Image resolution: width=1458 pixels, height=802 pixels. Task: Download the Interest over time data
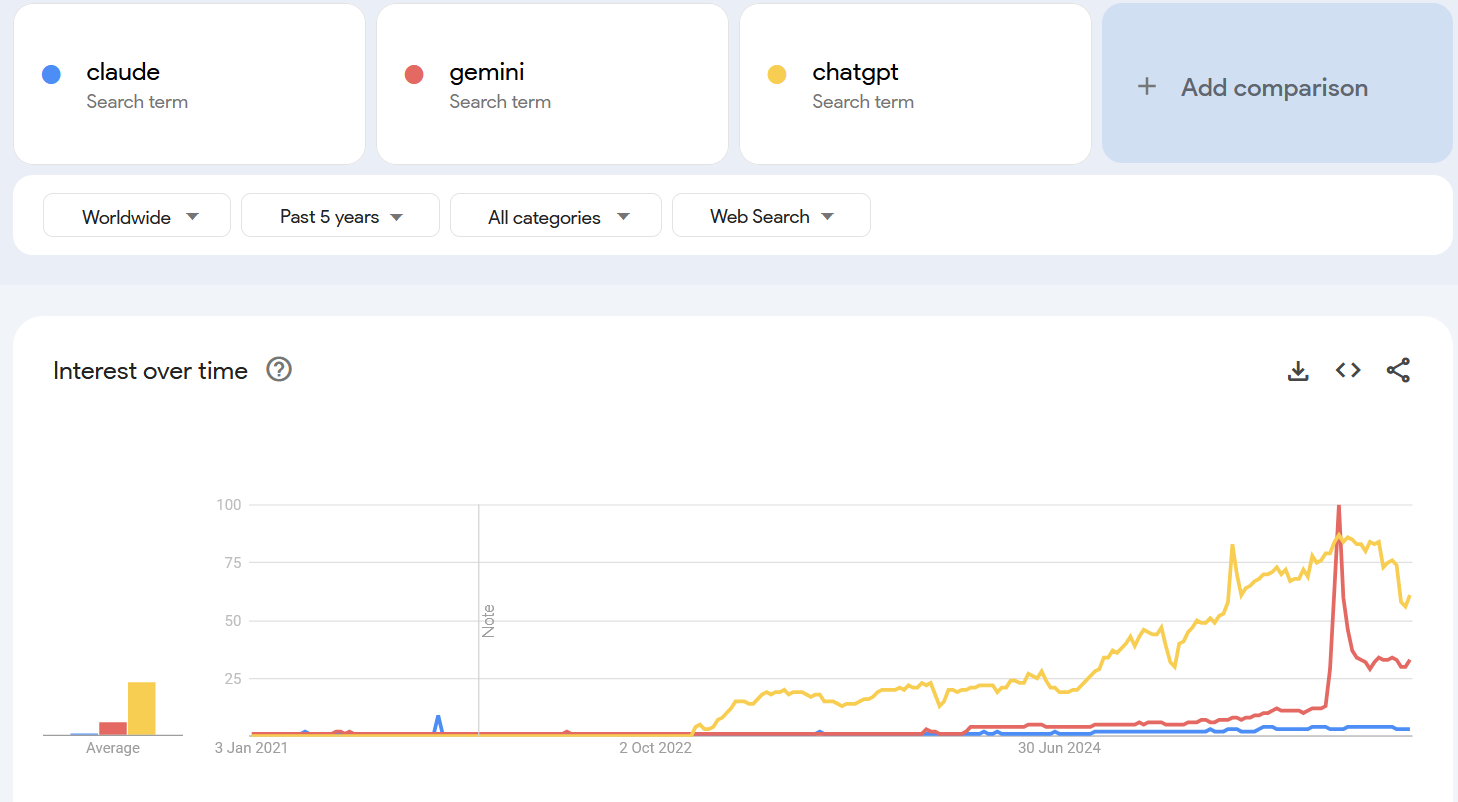(x=1298, y=371)
